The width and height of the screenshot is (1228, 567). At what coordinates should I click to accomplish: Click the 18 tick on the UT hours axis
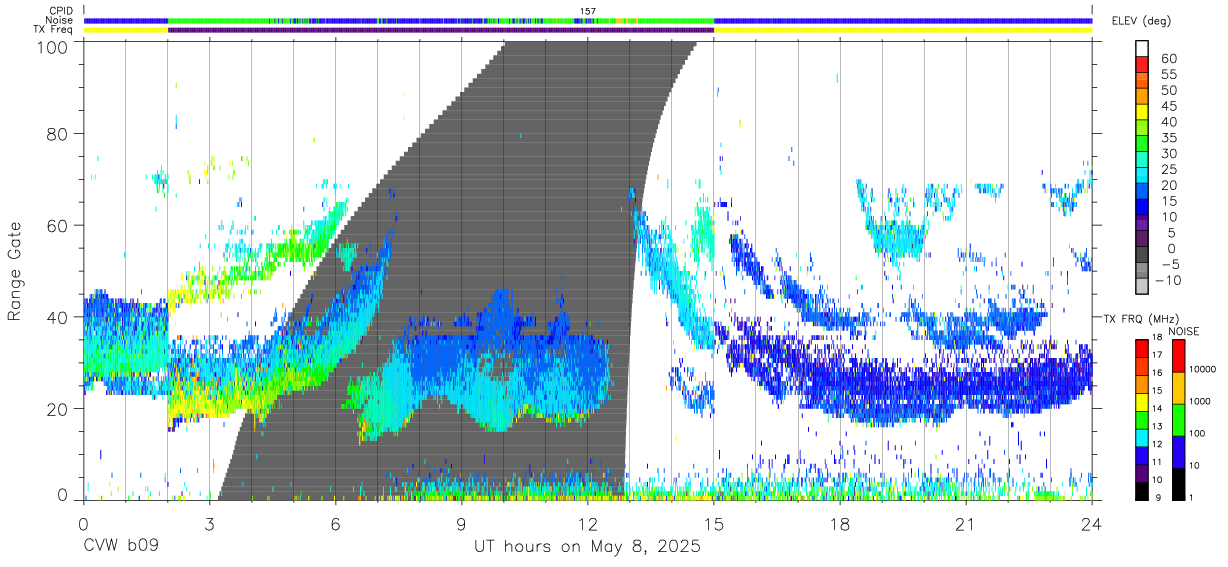point(840,523)
